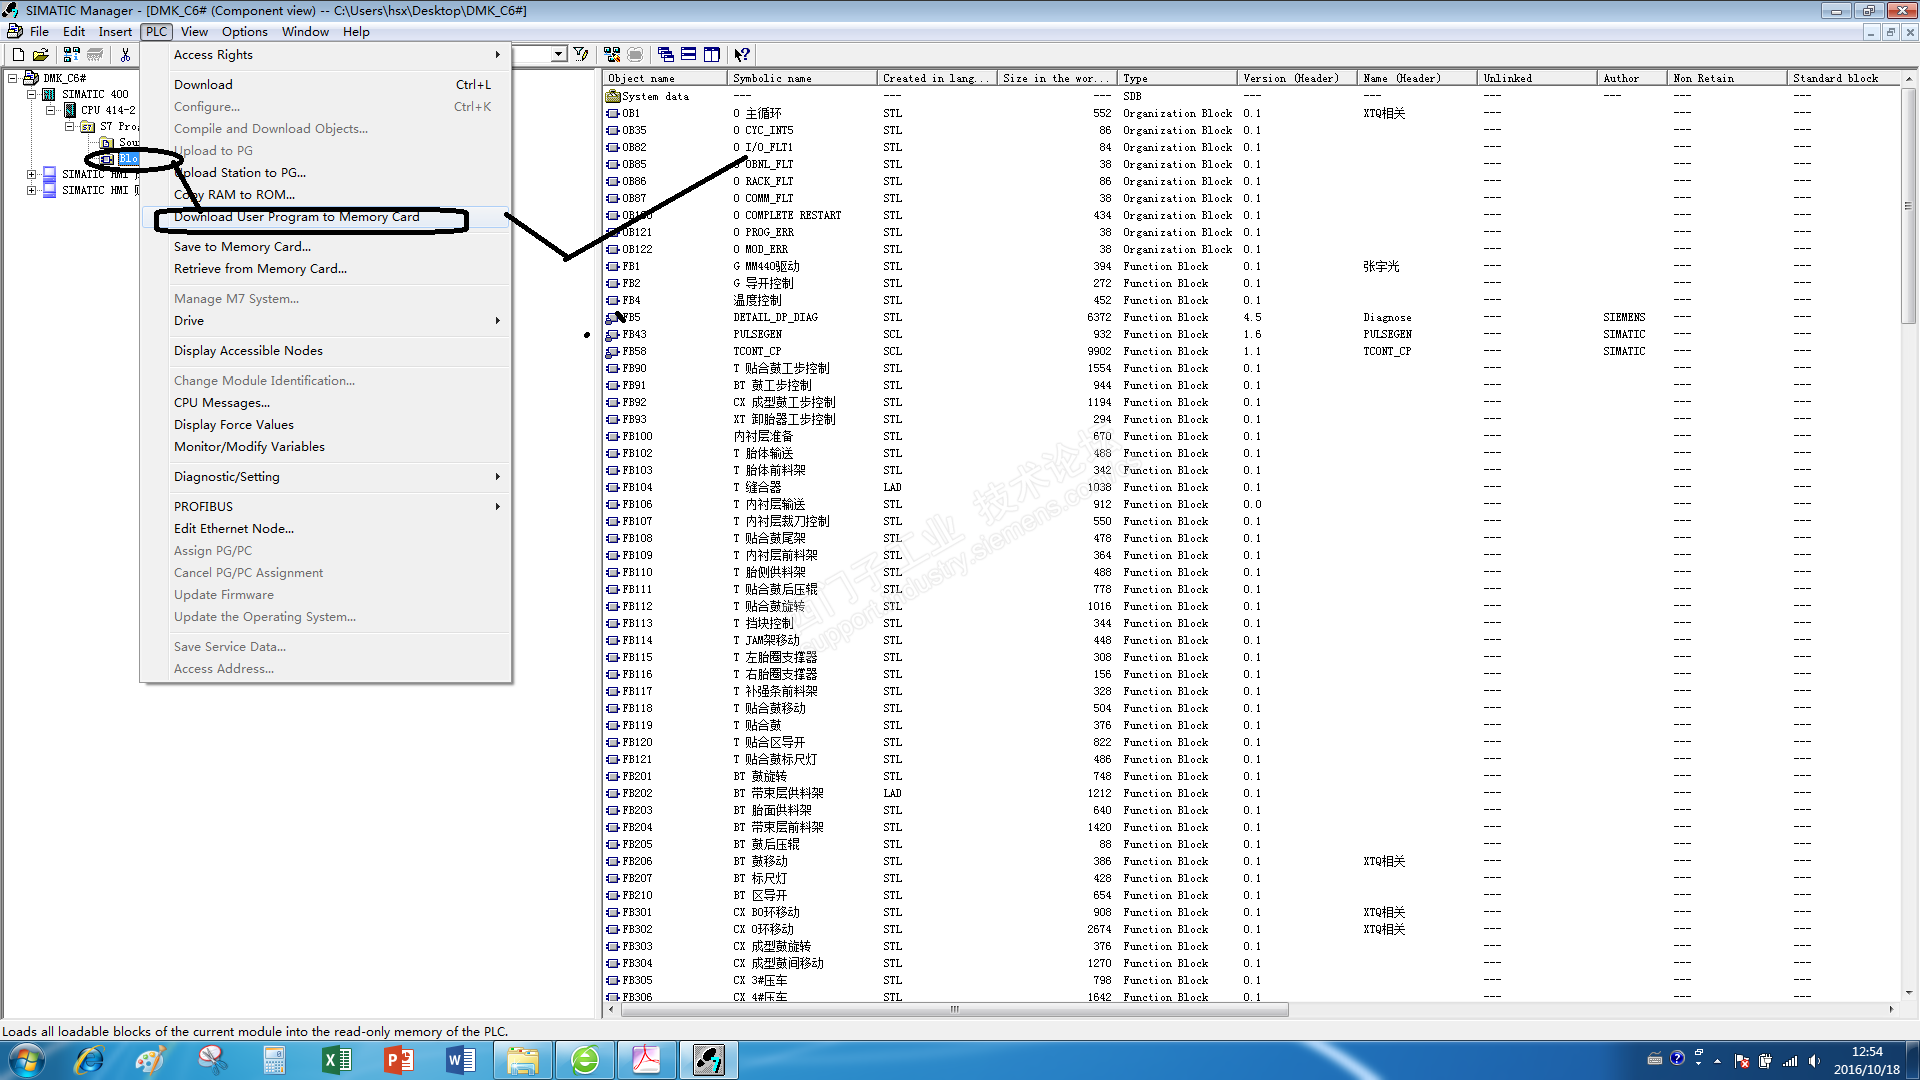Select the OB35 block in the list
1920x1080 pixels.
634,130
